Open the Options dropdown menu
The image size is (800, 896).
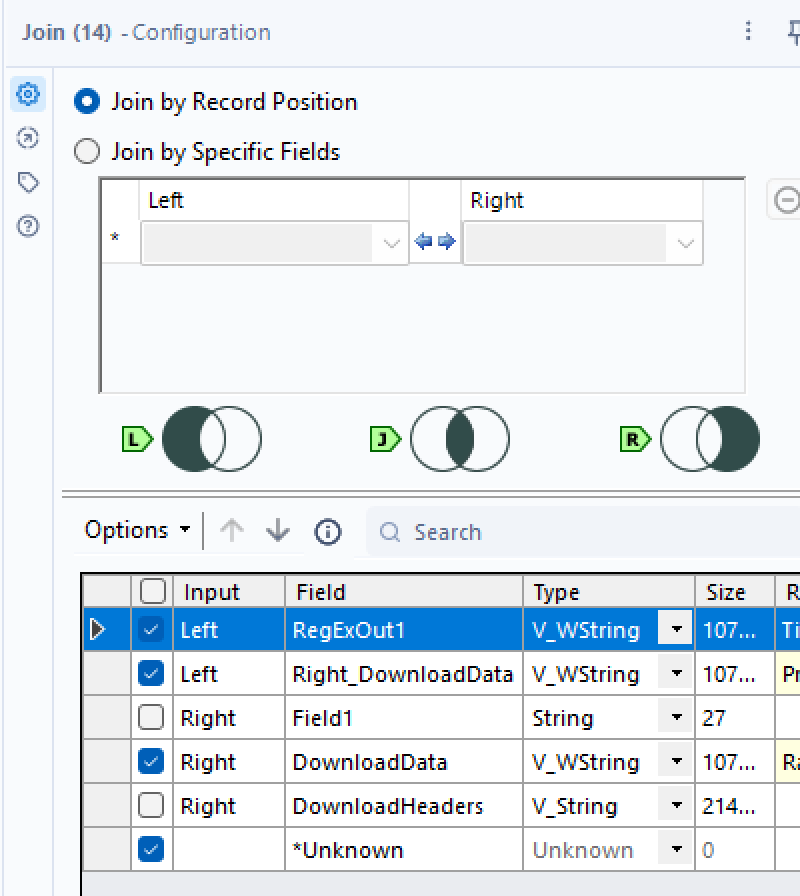click(137, 530)
